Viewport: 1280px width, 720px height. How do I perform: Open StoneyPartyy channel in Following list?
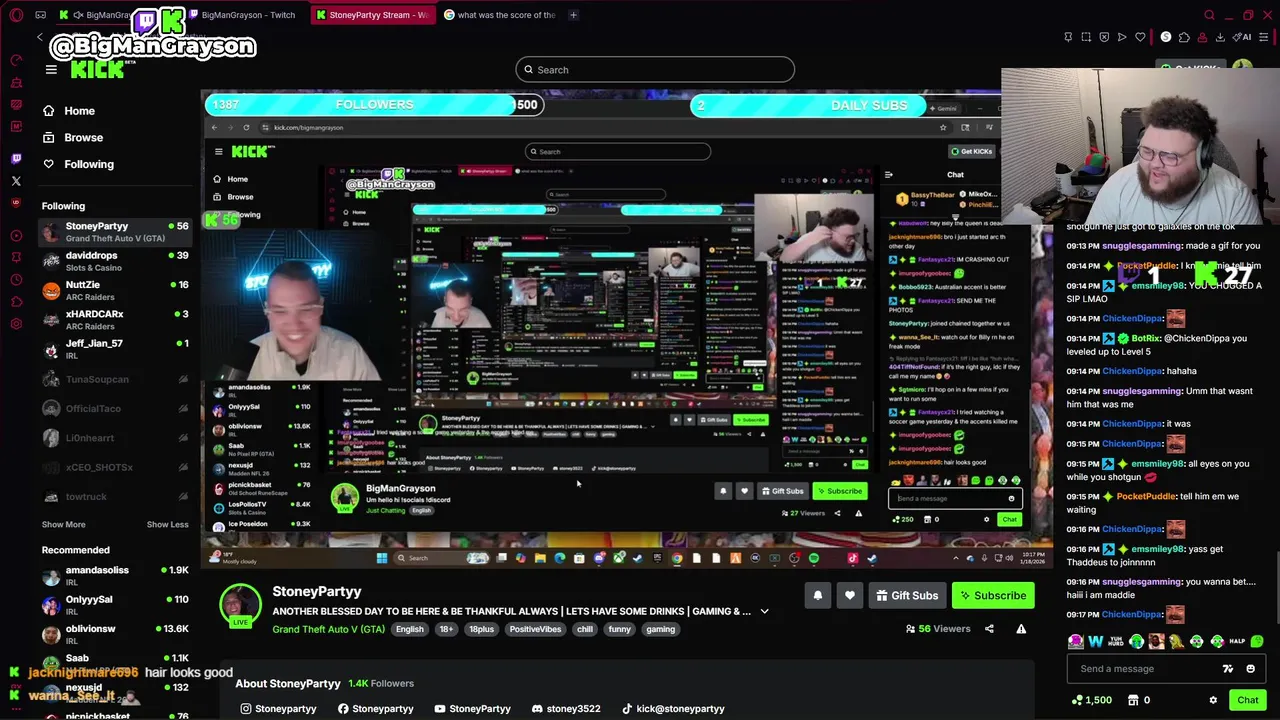(115, 232)
